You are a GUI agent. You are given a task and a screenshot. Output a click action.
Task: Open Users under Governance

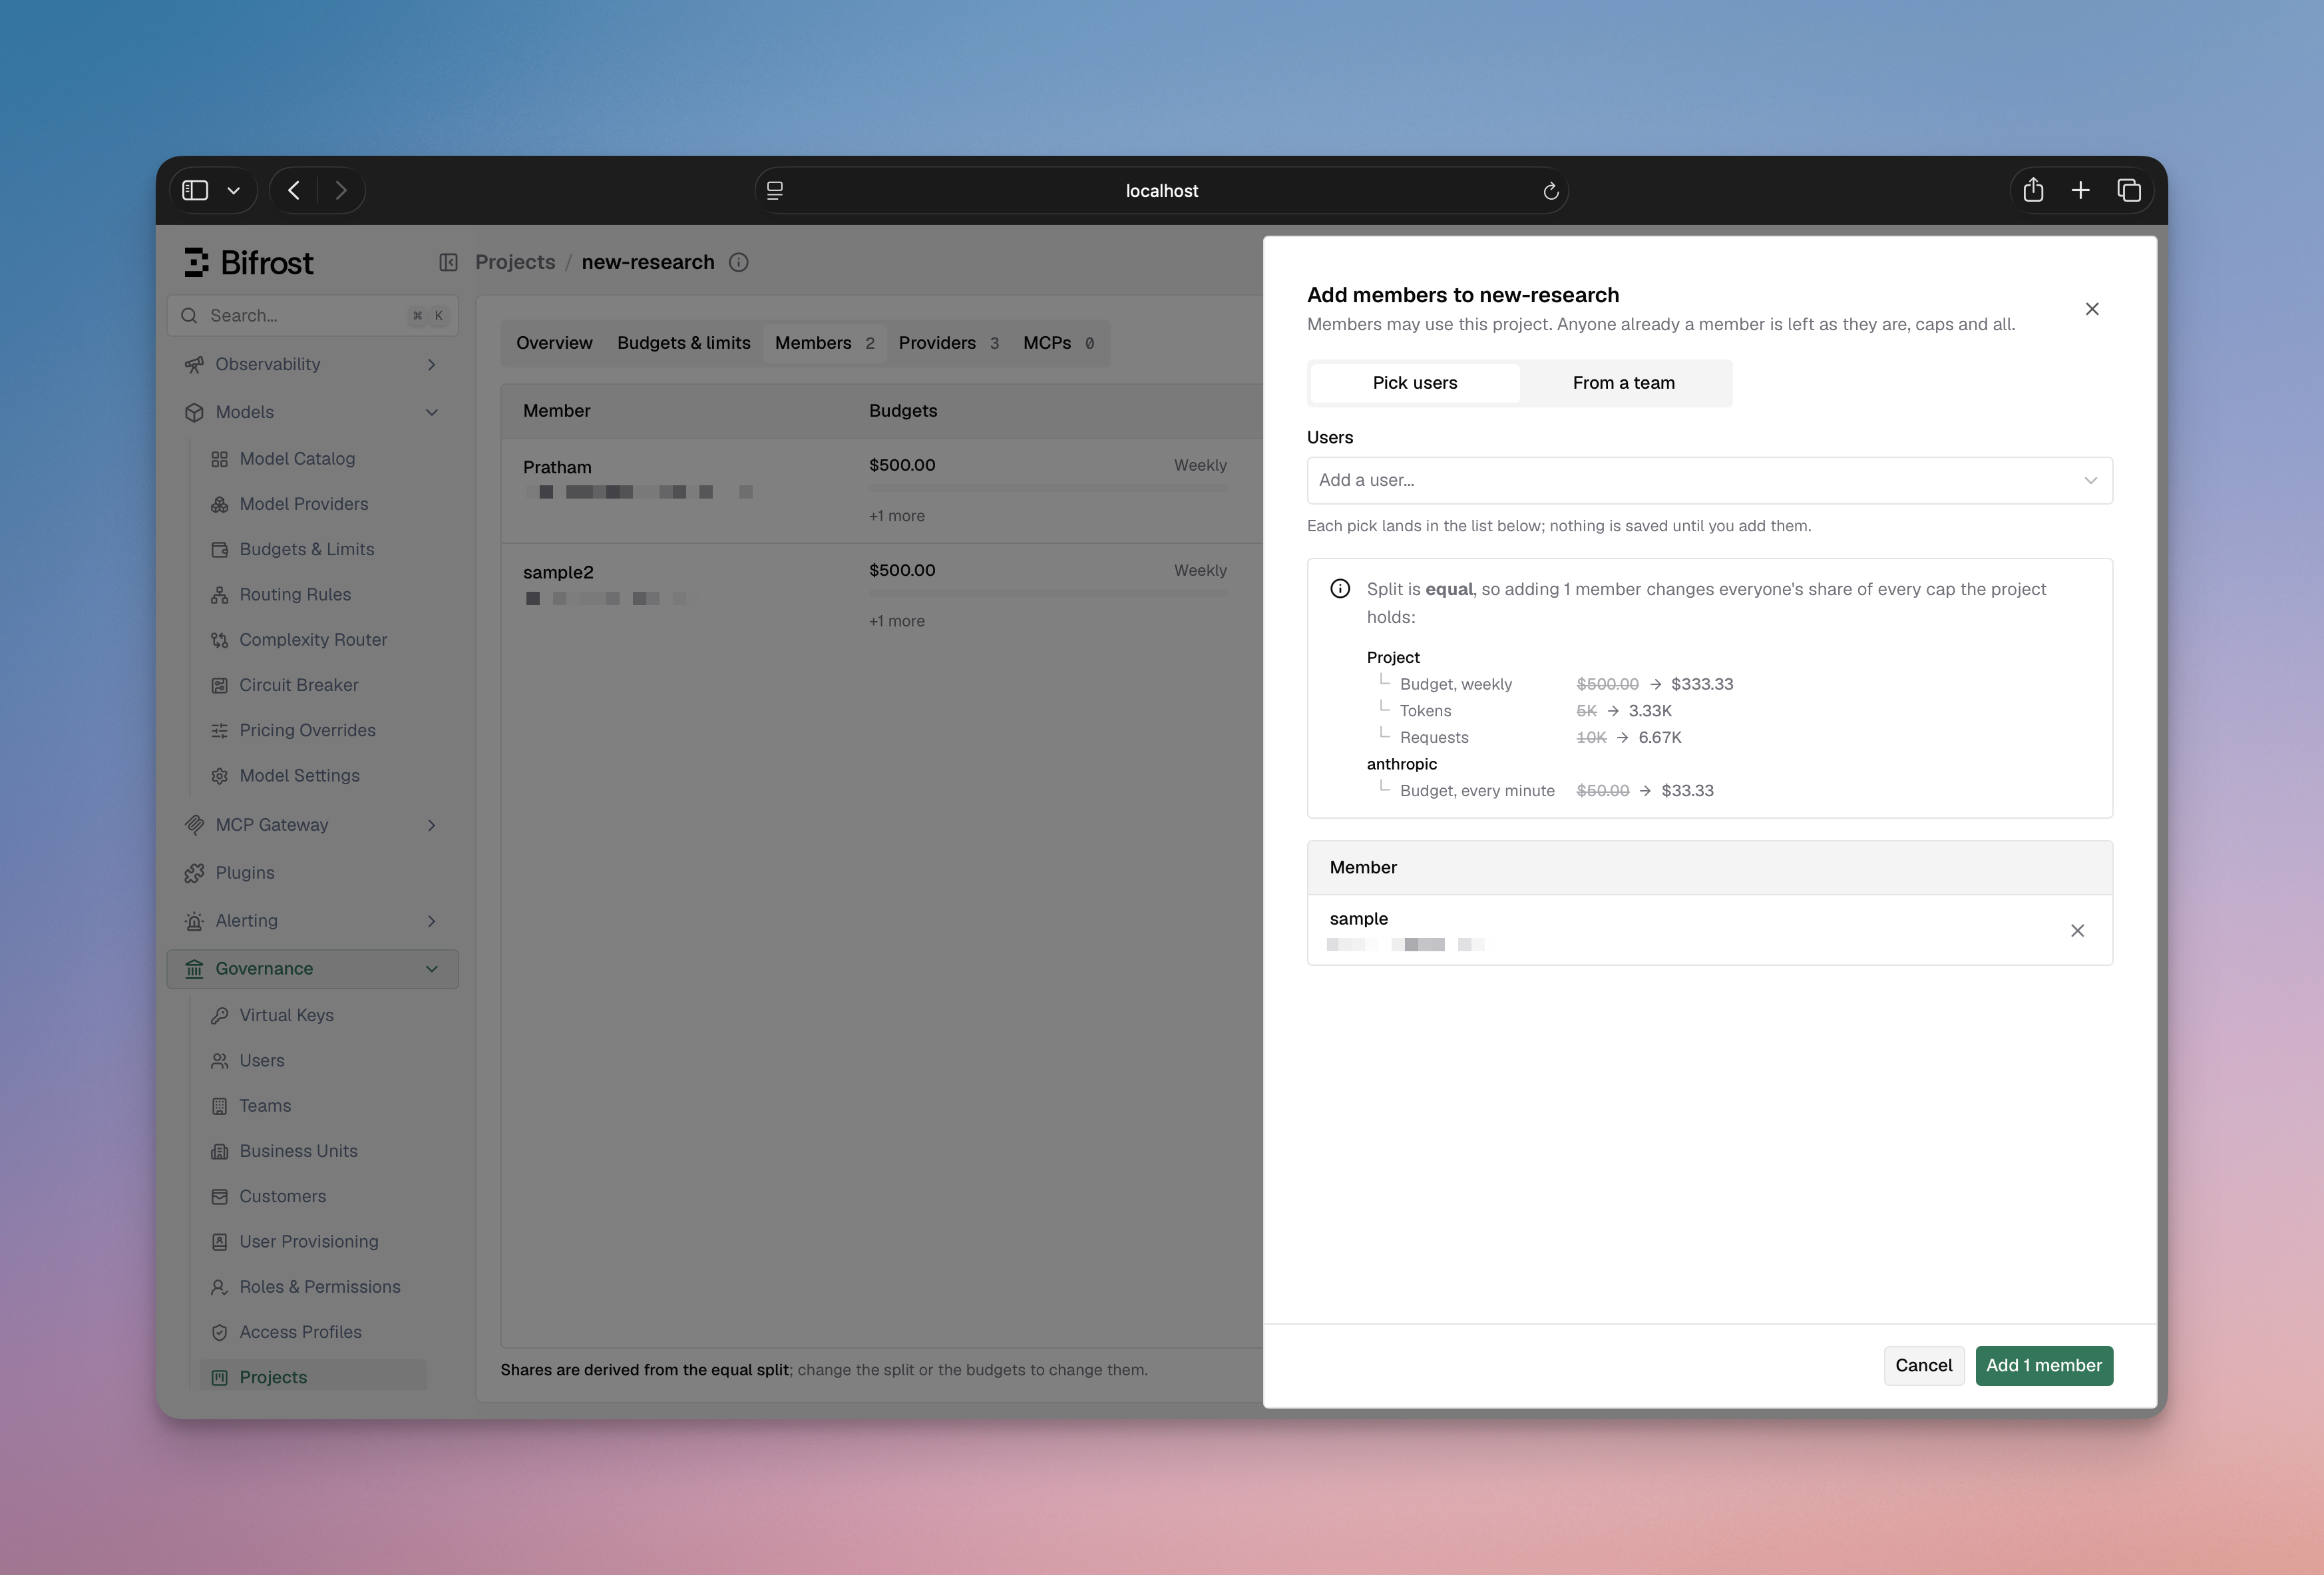coord(261,1061)
